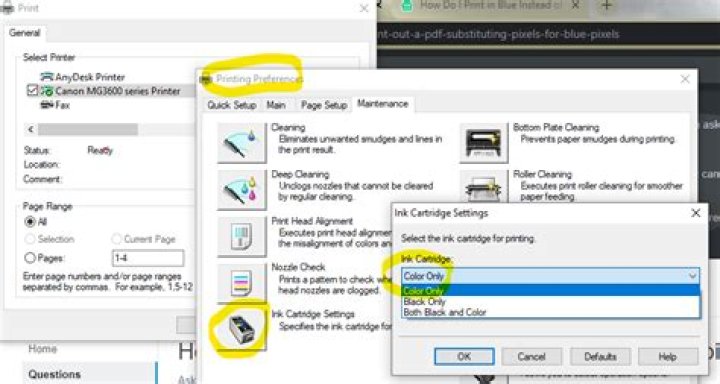Click the 'Ink Cartridge Settings' maintenance label
The width and height of the screenshot is (720, 384).
(x=313, y=314)
